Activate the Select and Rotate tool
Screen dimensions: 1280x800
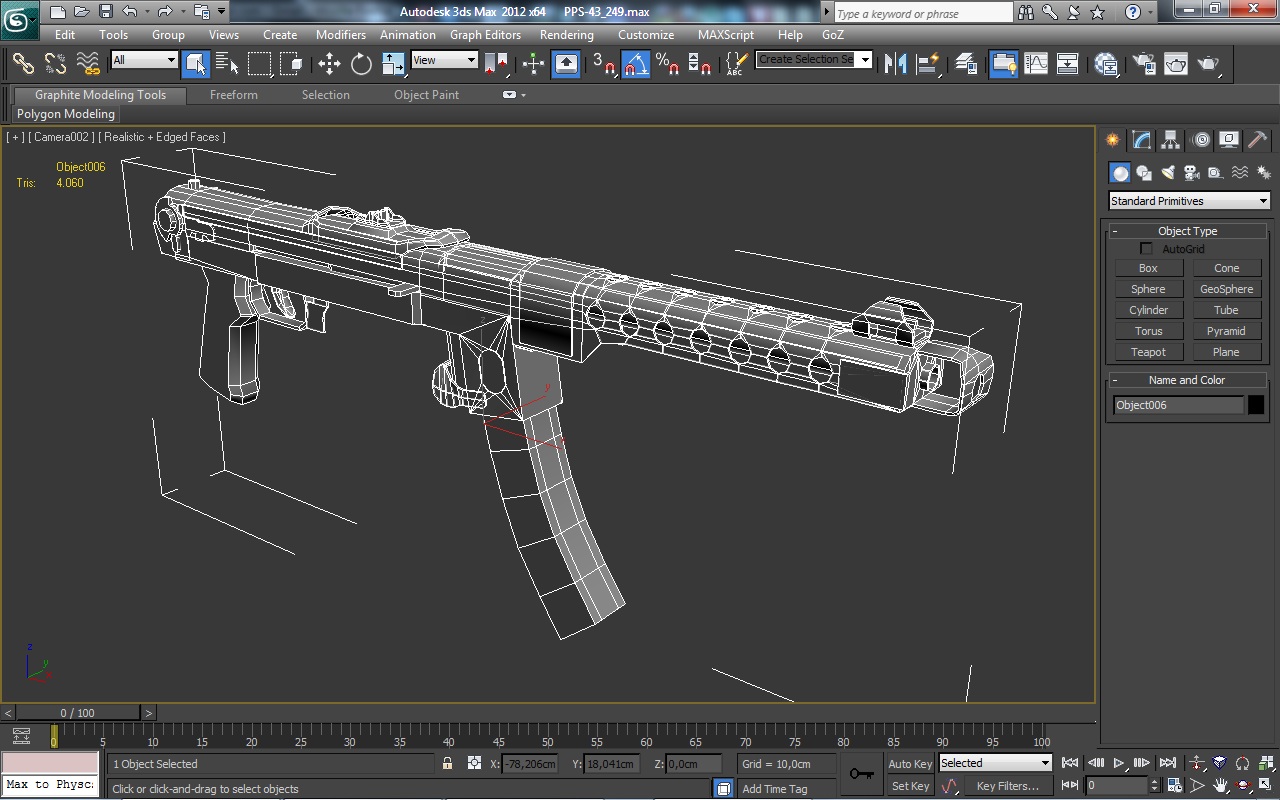pyautogui.click(x=361, y=63)
